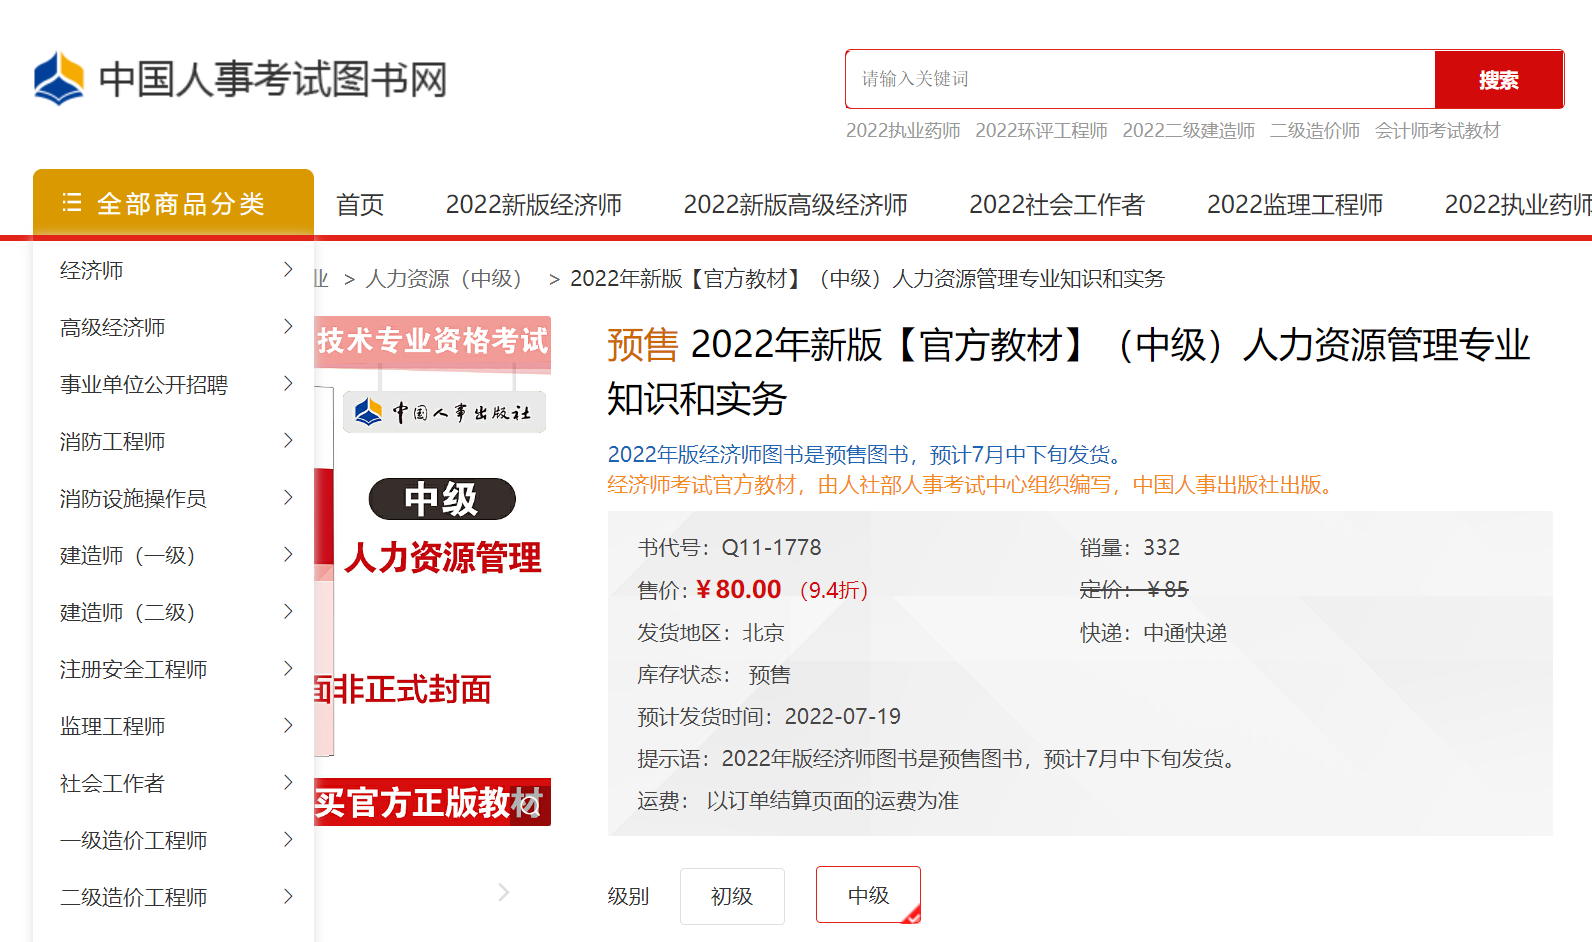The width and height of the screenshot is (1592, 942).
Task: Click the breadcrumb book title text
Action: click(x=867, y=278)
